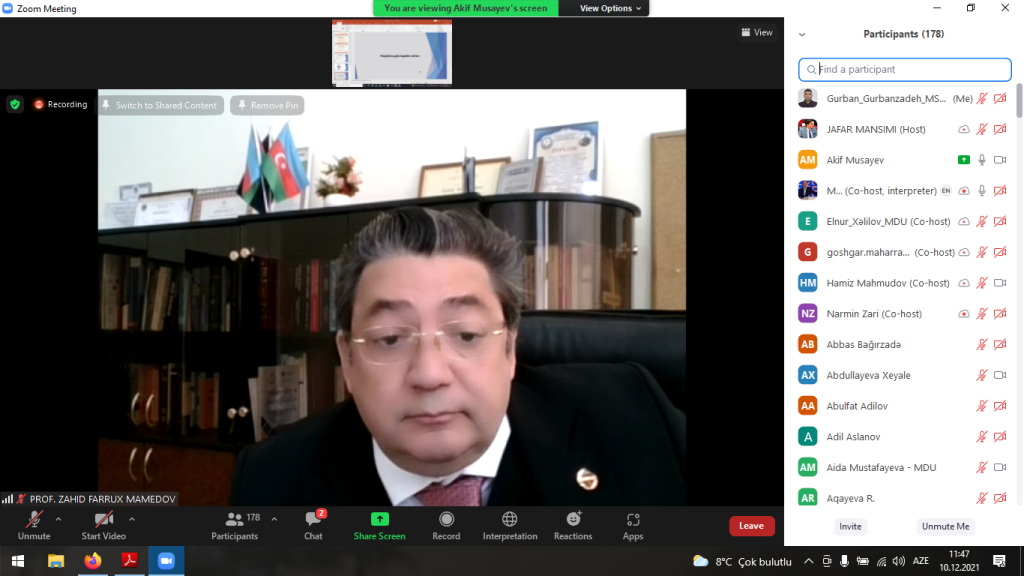Start recording with the Record button
This screenshot has width=1024, height=576.
[x=446, y=526]
